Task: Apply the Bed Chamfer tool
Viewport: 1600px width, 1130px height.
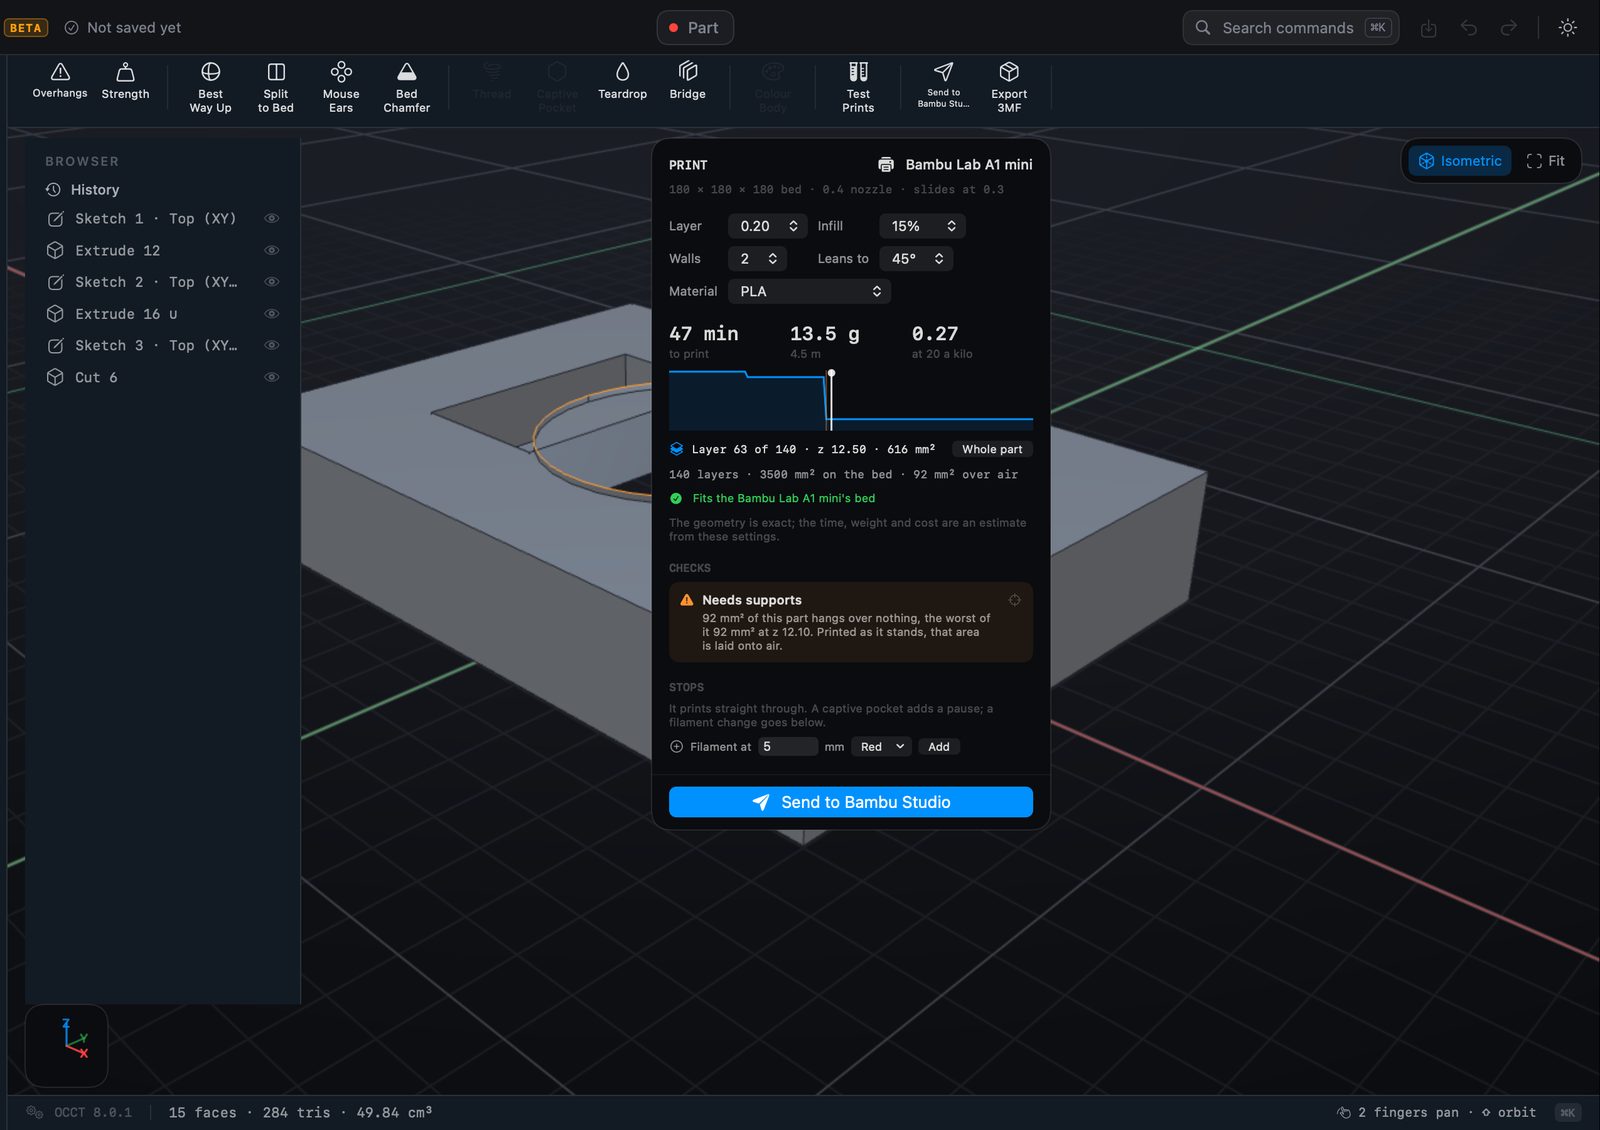Action: coord(407,88)
